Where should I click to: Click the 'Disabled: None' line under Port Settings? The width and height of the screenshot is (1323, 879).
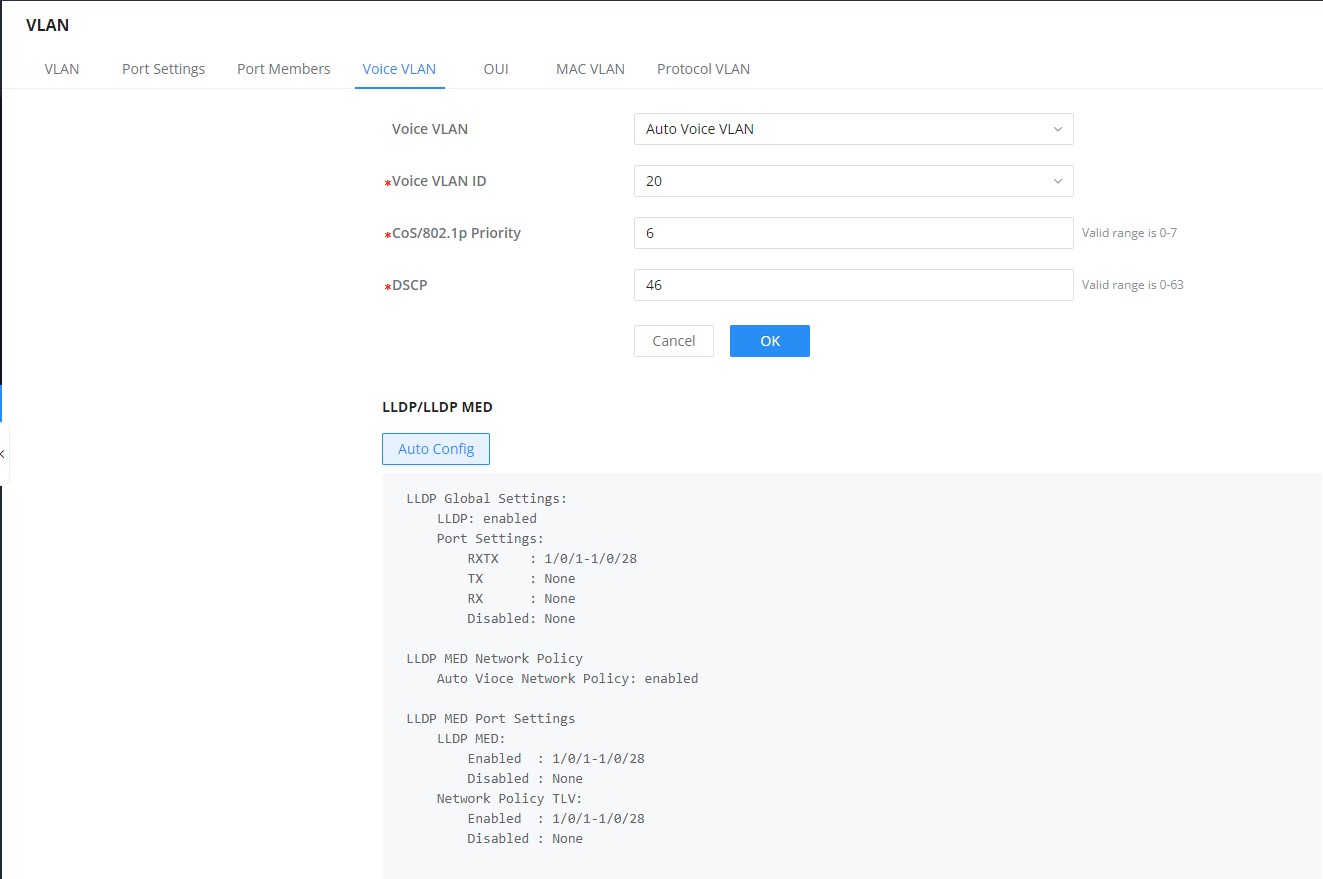click(x=521, y=618)
